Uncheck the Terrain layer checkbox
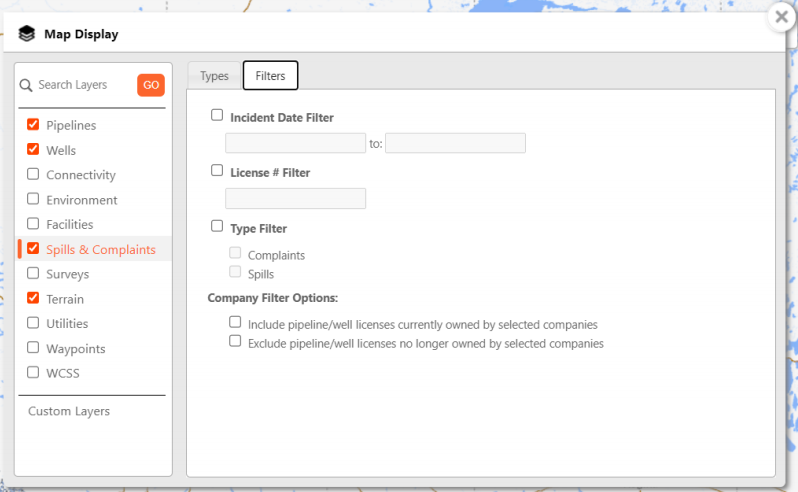This screenshot has height=492, width=798. pyautogui.click(x=33, y=298)
